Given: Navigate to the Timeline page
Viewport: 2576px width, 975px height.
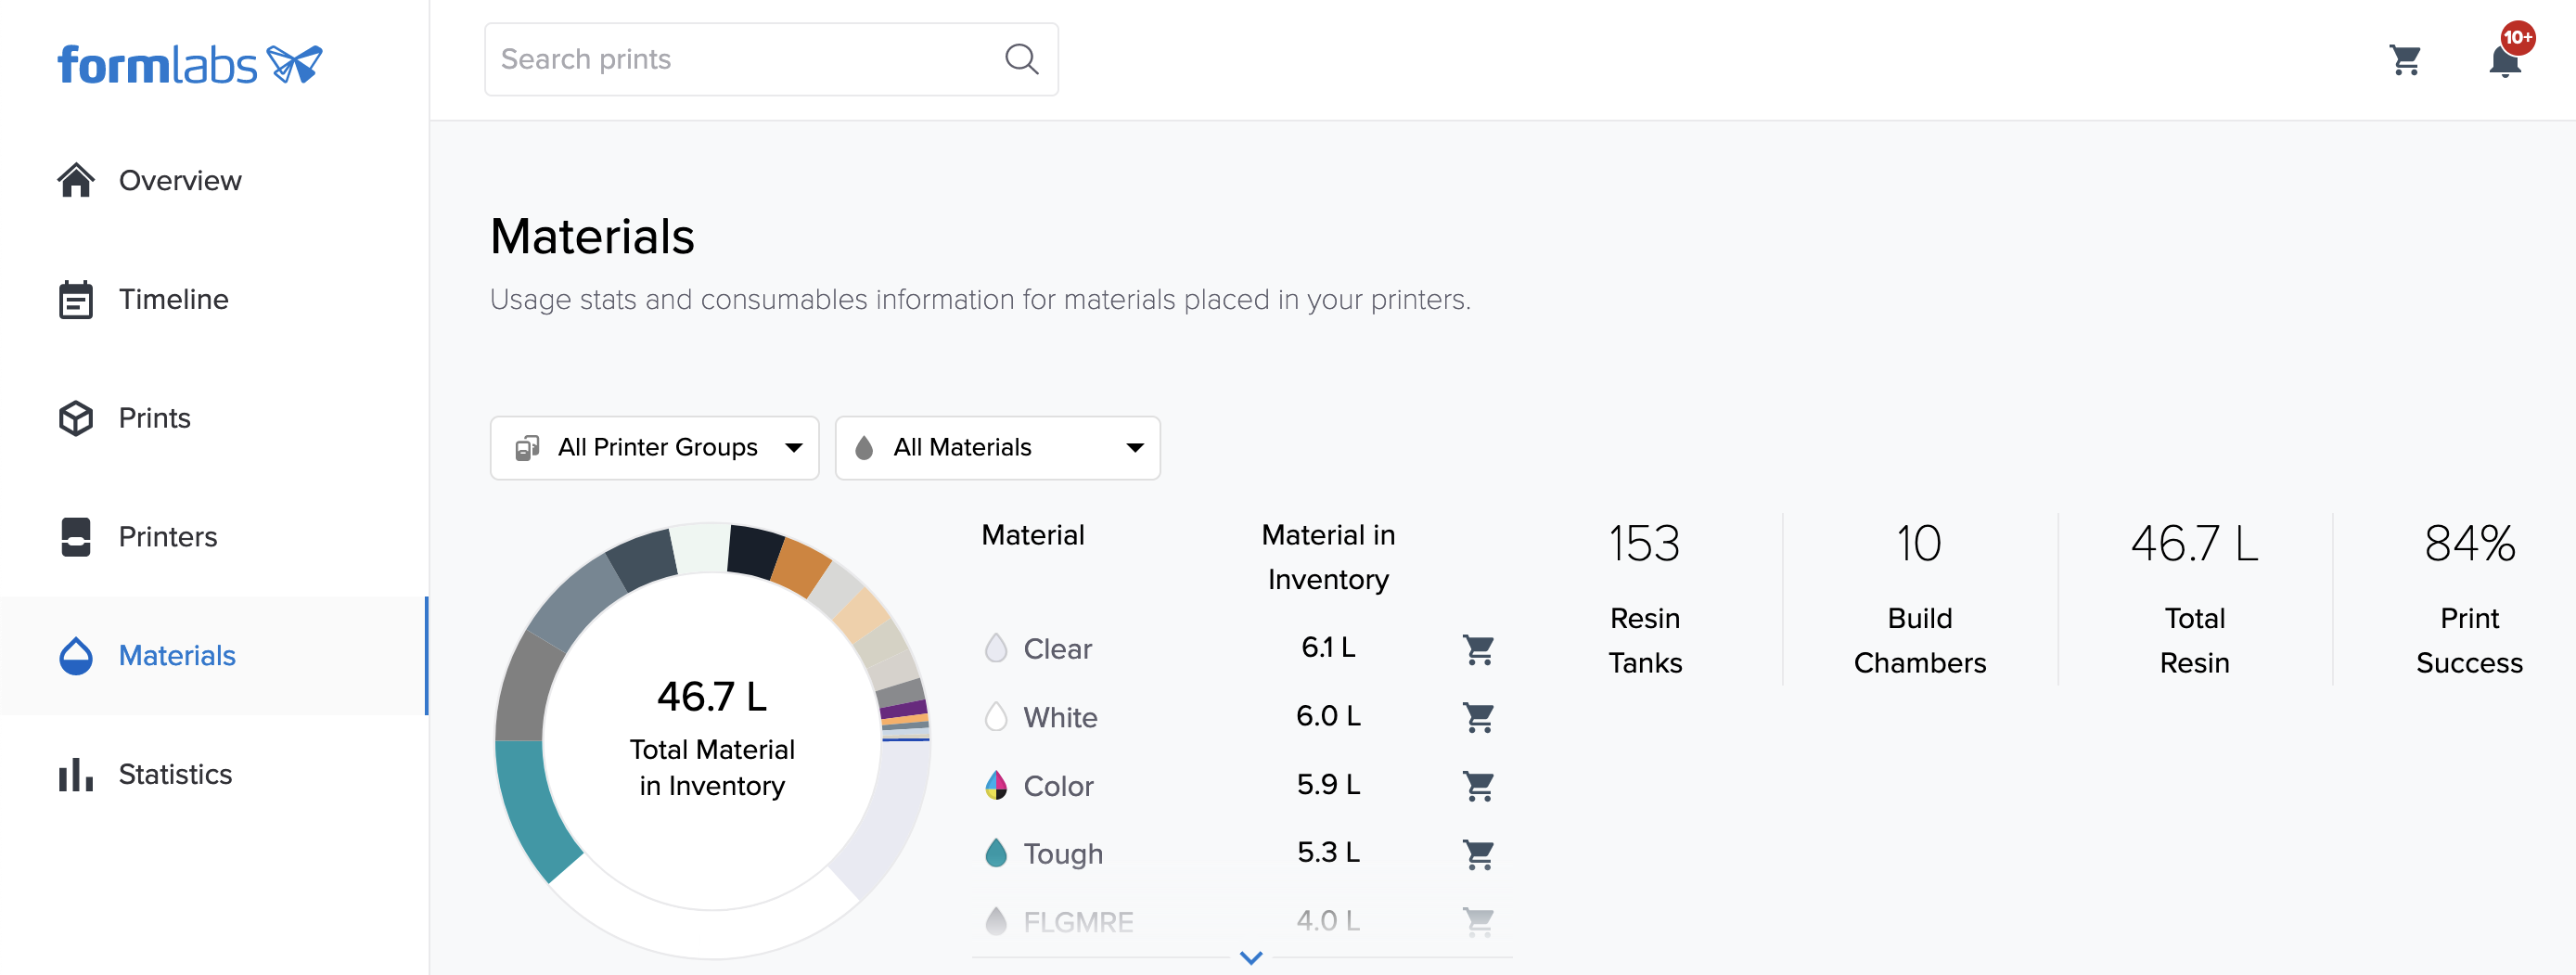Looking at the screenshot, I should 174,298.
